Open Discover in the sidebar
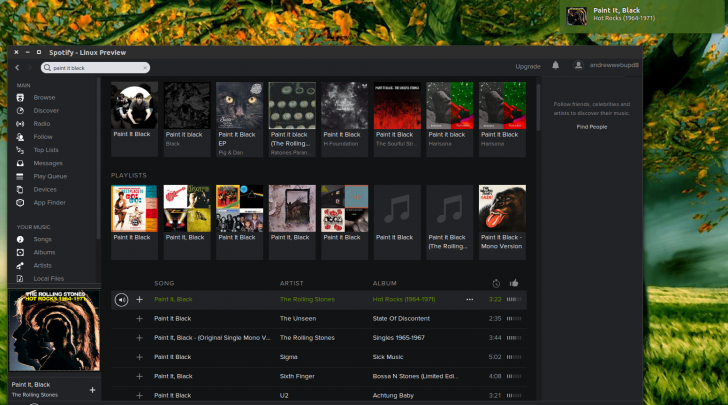Screen dimensions: 728x405 click(x=46, y=111)
